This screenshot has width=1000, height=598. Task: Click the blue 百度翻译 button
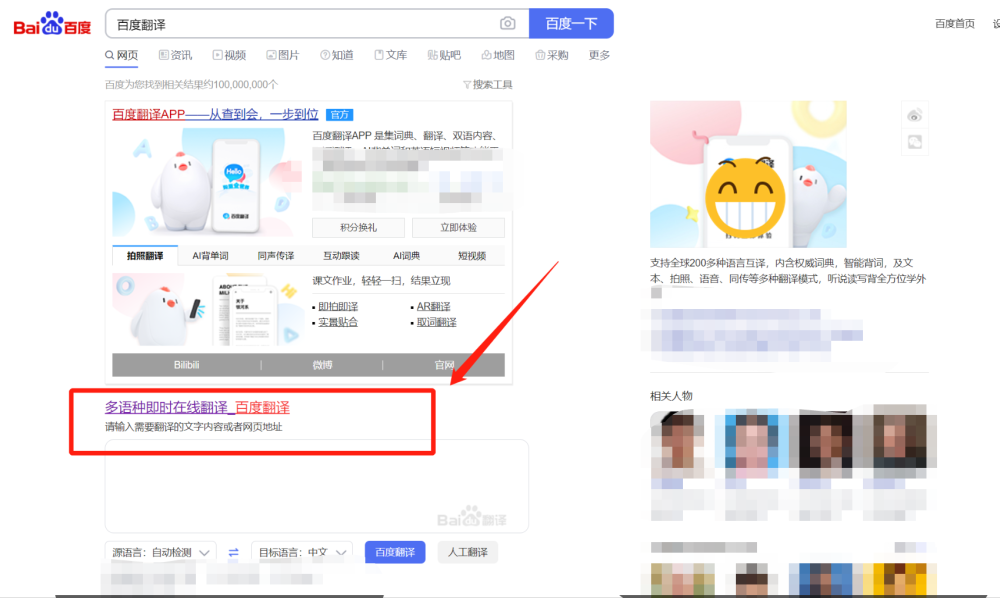pyautogui.click(x=395, y=552)
